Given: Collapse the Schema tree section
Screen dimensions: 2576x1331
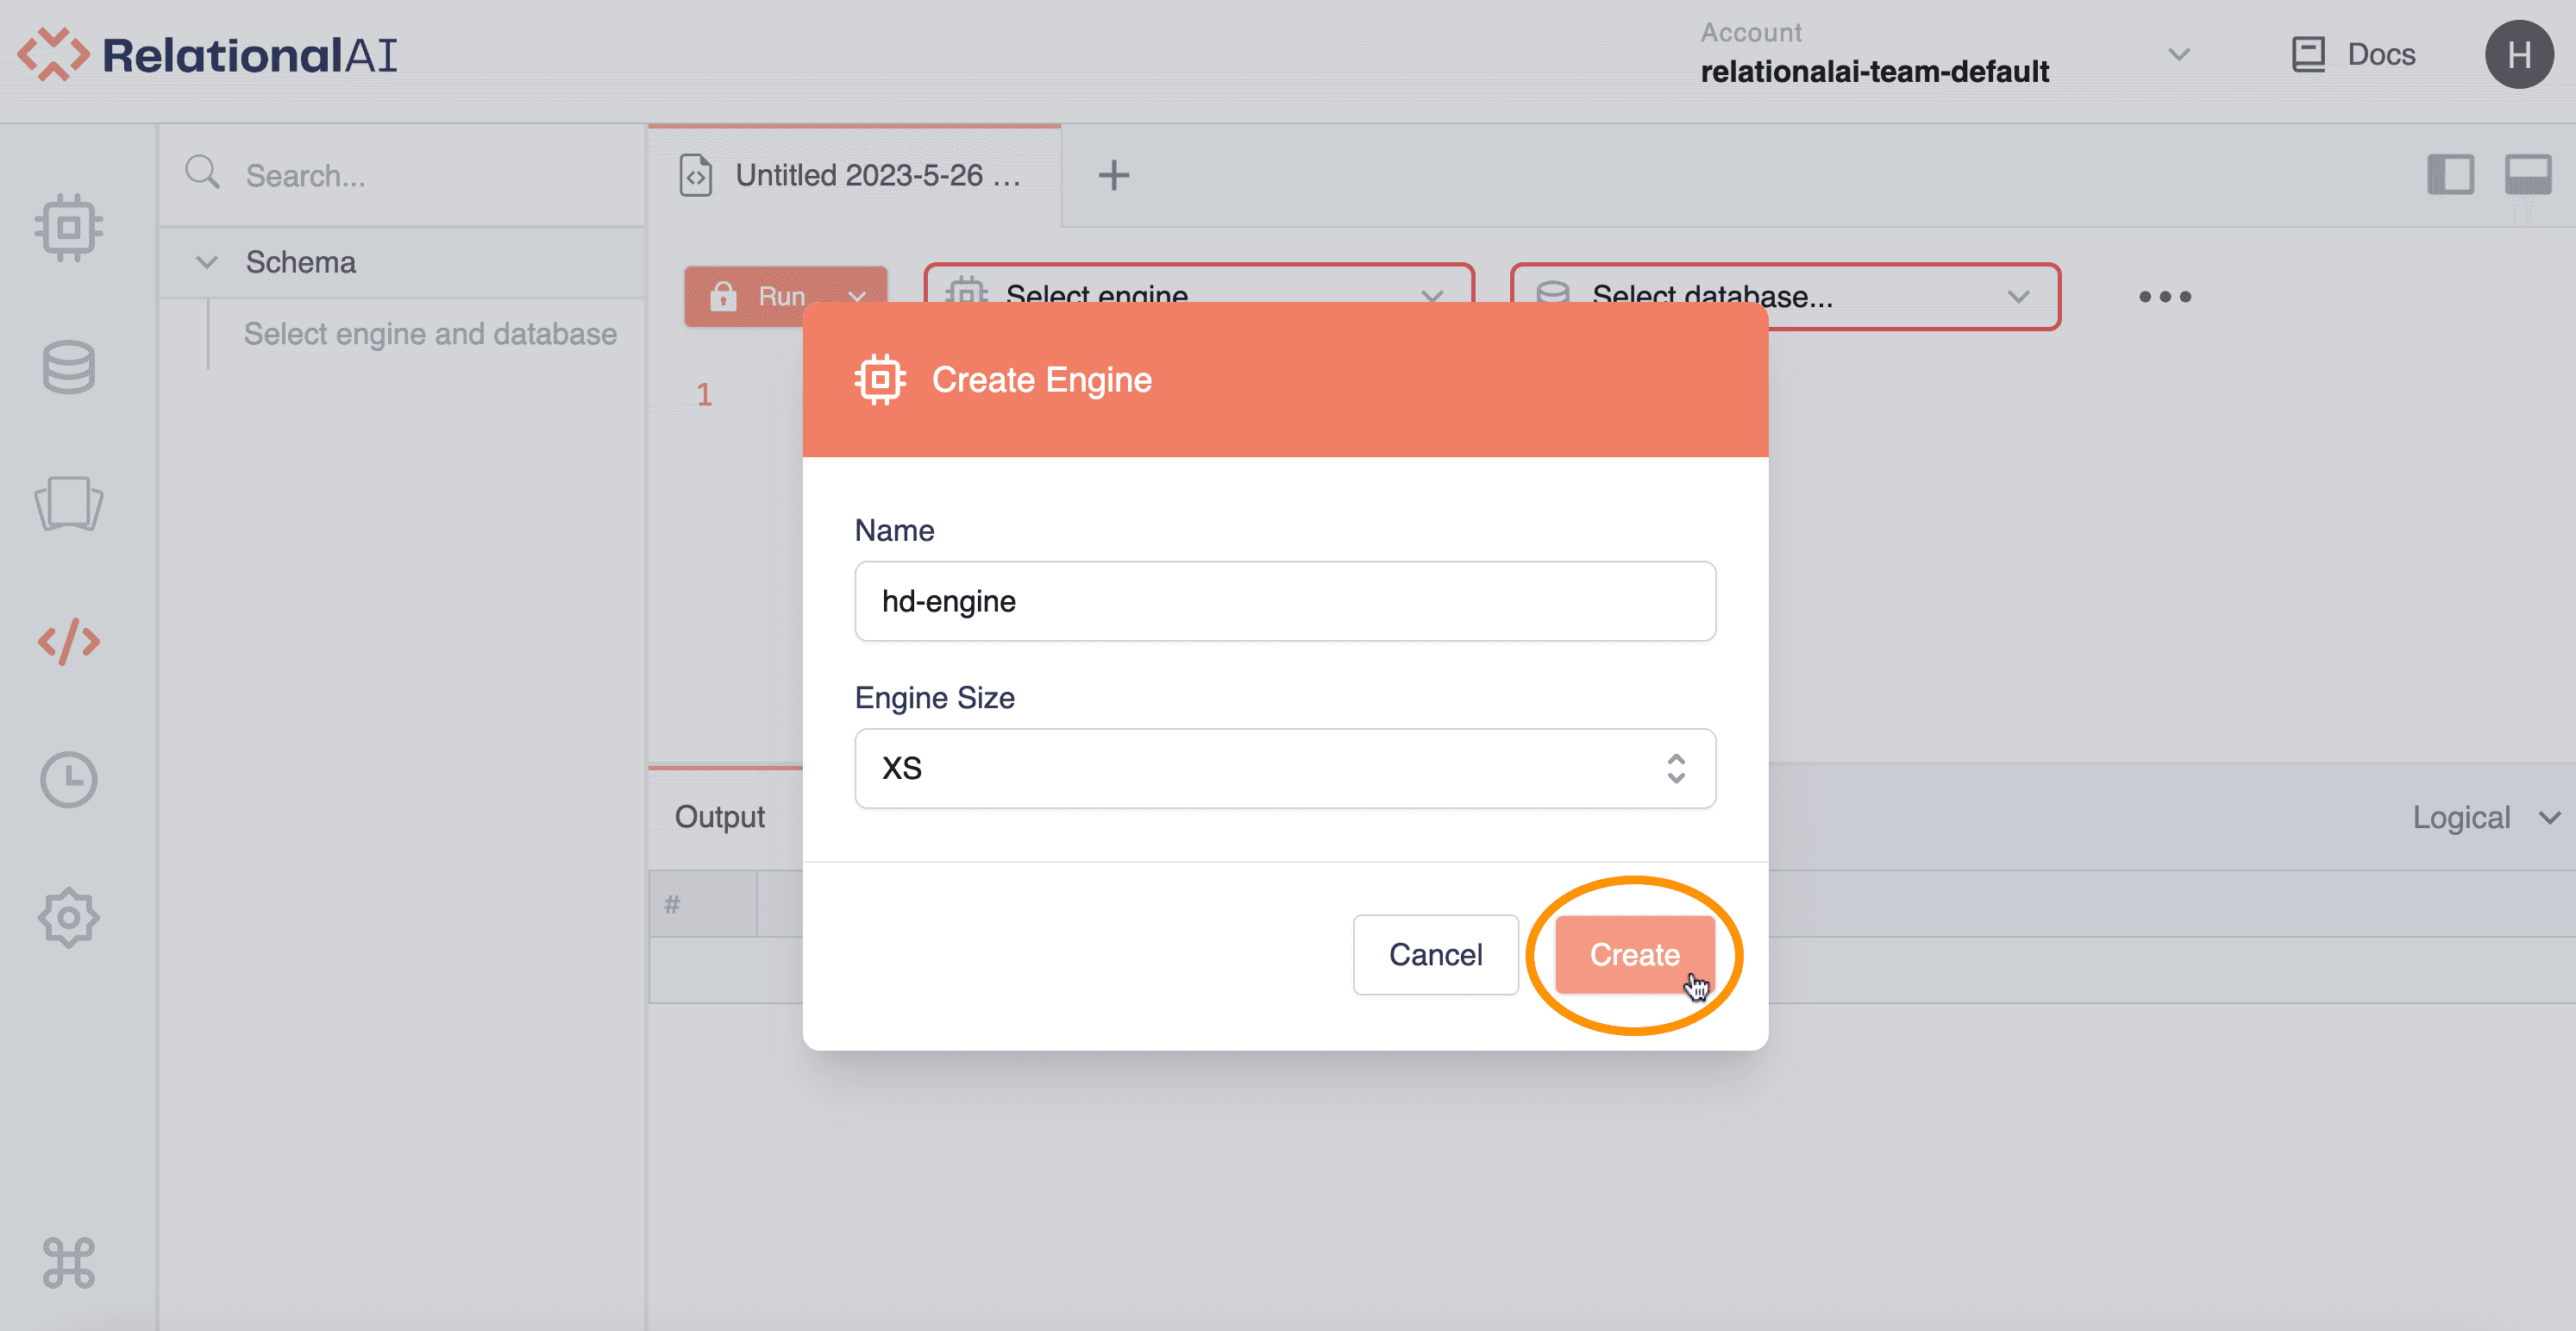Looking at the screenshot, I should click(x=207, y=263).
